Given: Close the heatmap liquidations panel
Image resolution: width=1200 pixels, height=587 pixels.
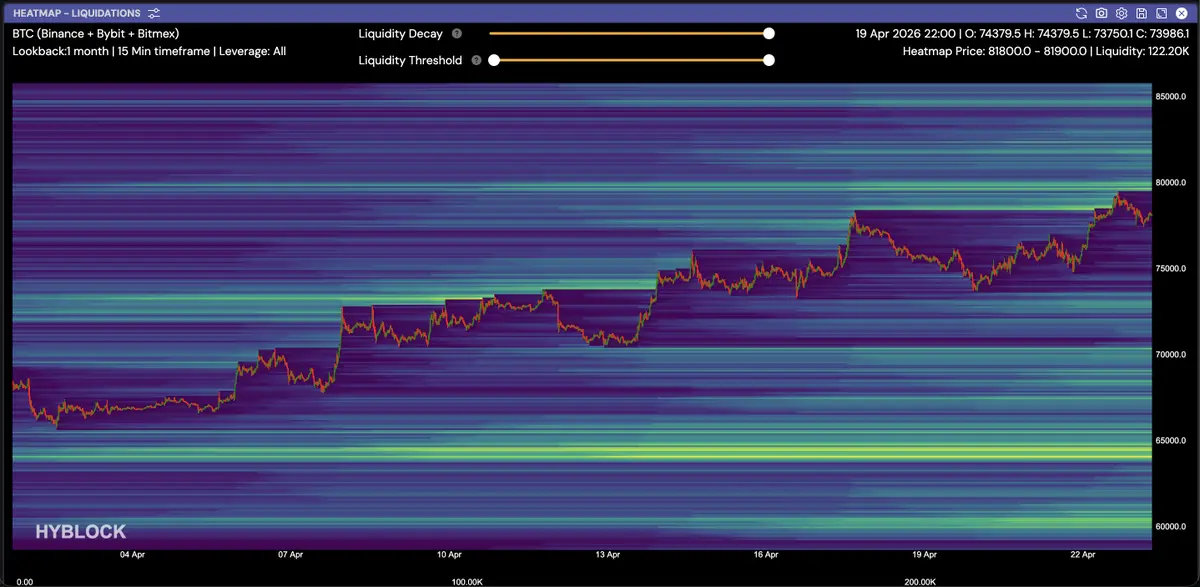Looking at the screenshot, I should pos(1181,13).
